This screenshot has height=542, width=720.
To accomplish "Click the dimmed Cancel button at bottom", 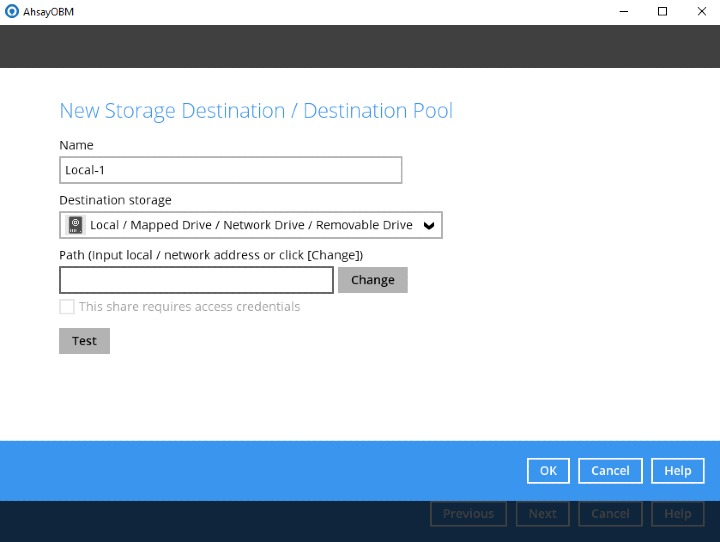I will (610, 514).
